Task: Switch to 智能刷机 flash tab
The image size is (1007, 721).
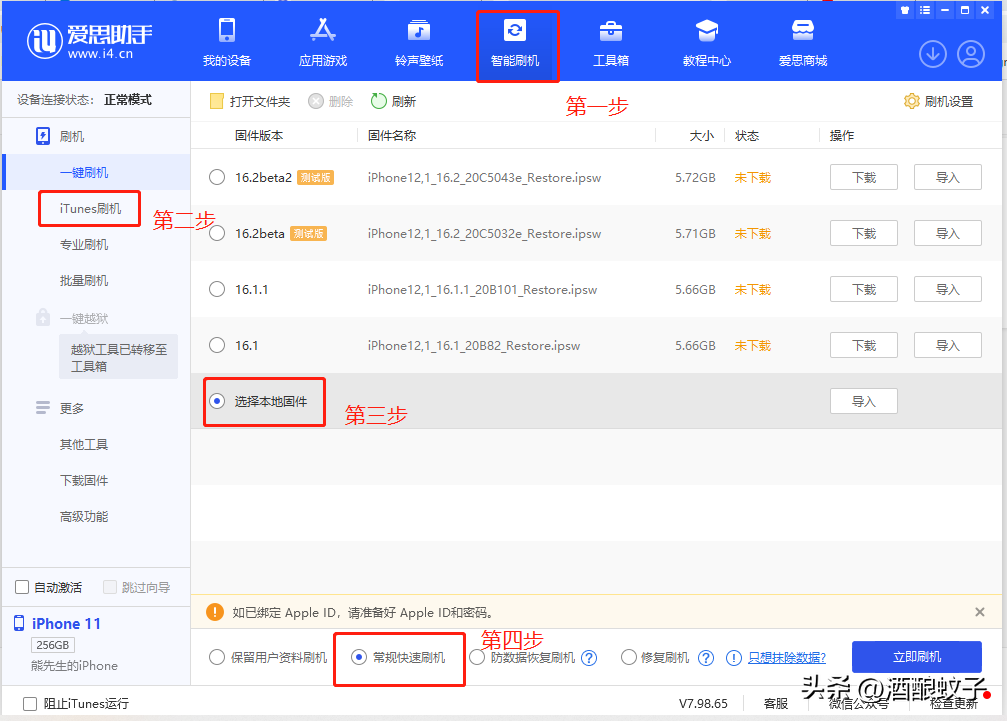Action: pyautogui.click(x=515, y=43)
